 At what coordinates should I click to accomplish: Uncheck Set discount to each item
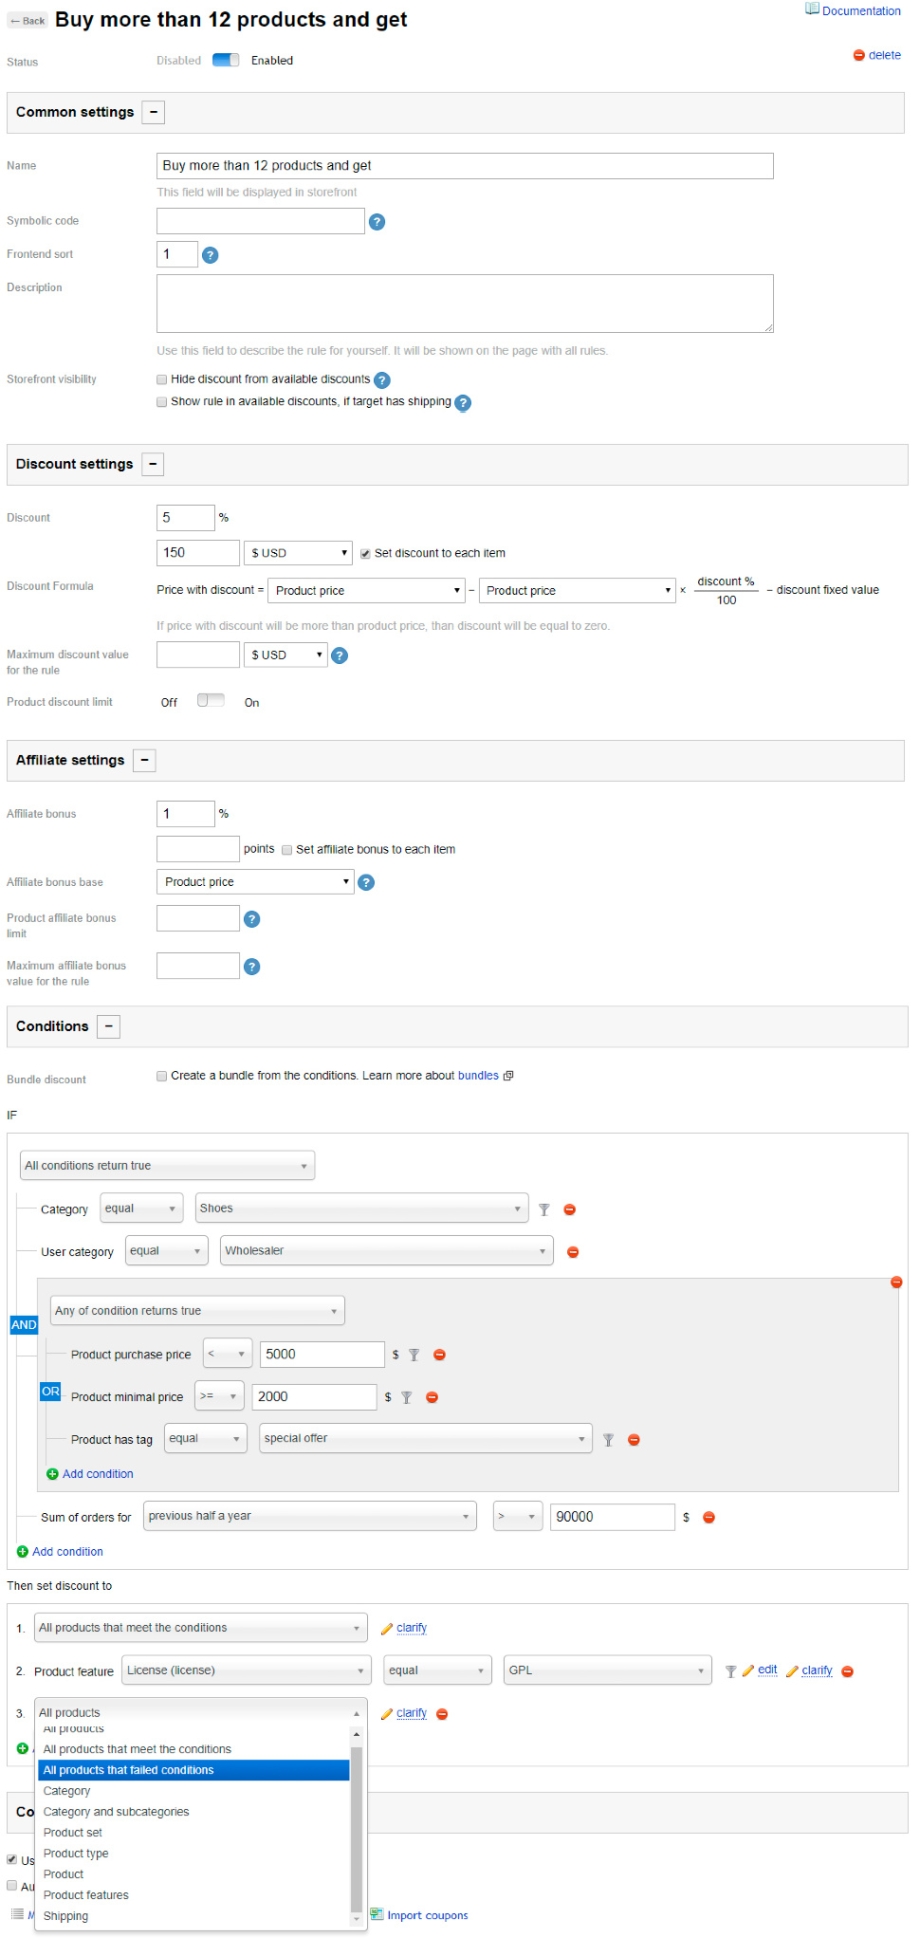pyautogui.click(x=366, y=554)
